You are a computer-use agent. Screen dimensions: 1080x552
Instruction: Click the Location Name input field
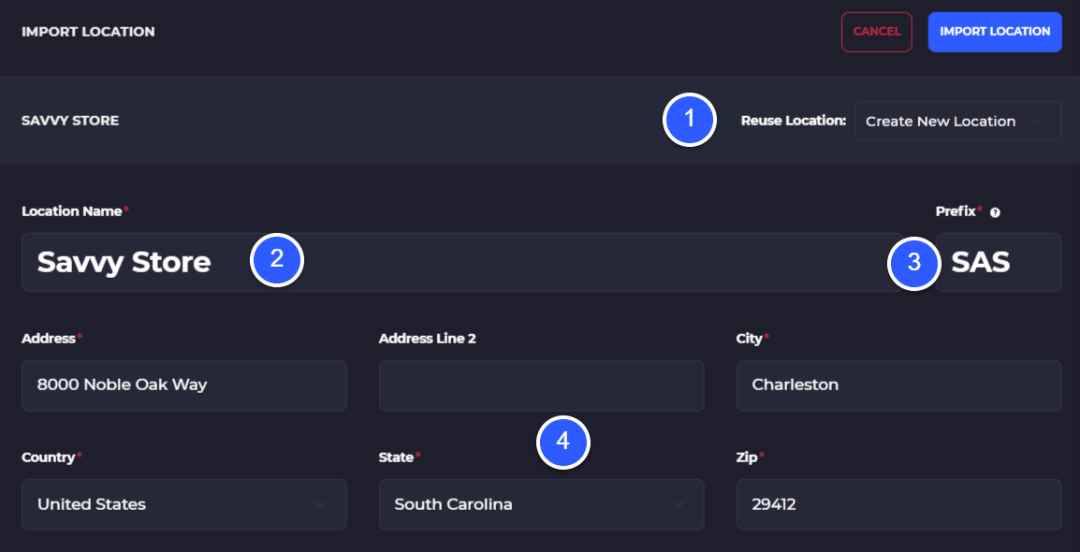tap(461, 262)
